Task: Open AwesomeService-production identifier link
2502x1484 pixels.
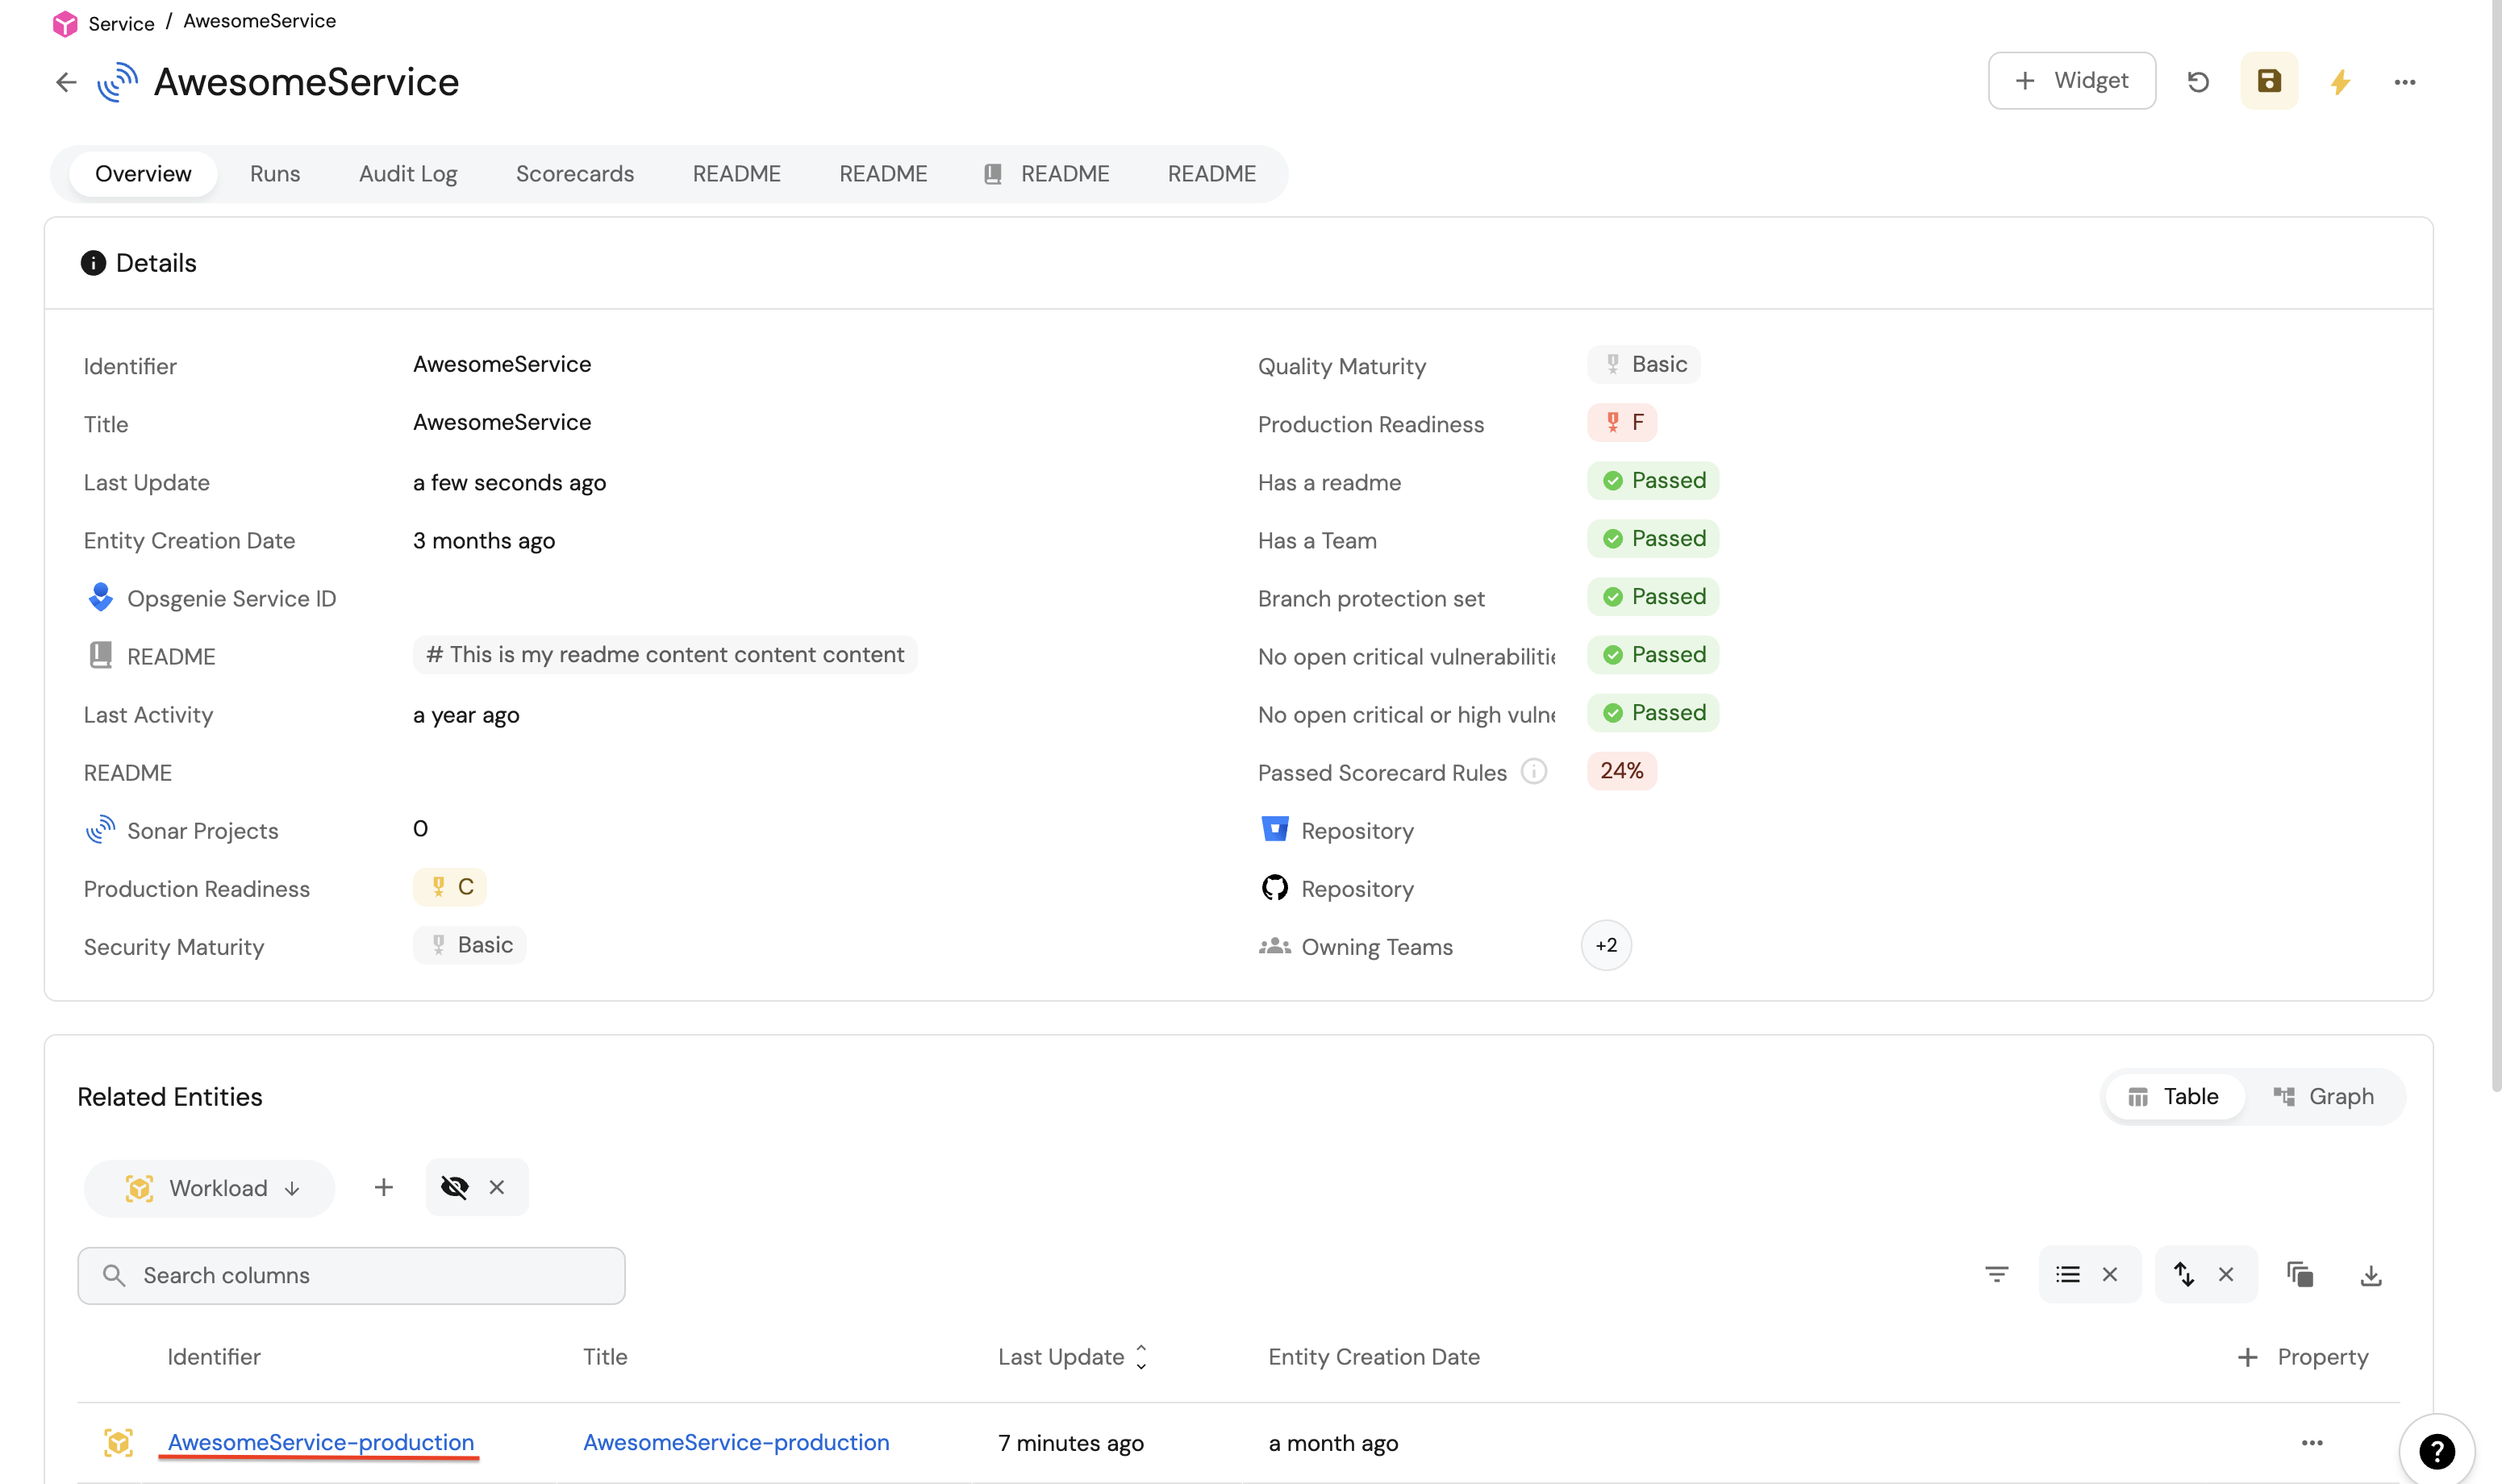Action: click(320, 1442)
